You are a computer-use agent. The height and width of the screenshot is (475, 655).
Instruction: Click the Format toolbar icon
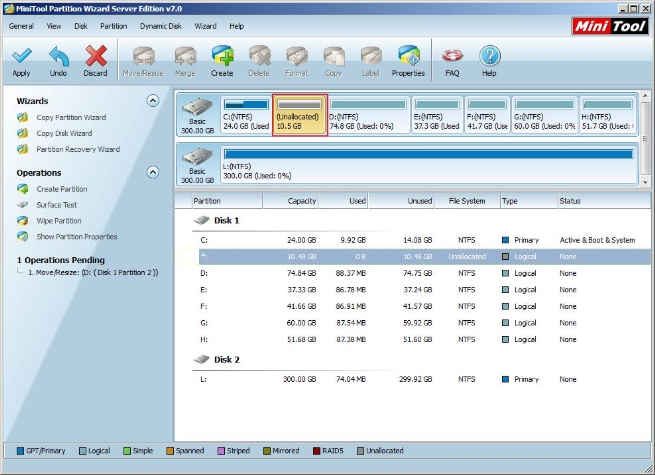point(297,56)
